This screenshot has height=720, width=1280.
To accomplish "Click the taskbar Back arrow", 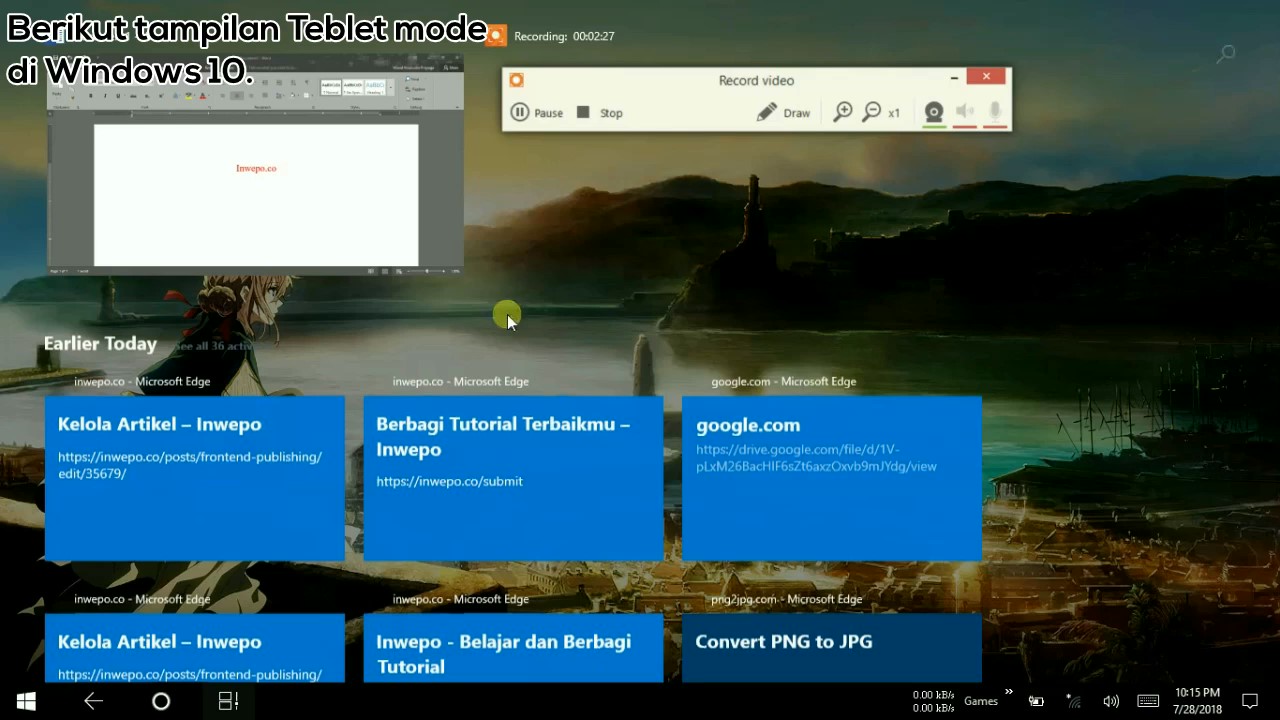I will [93, 701].
